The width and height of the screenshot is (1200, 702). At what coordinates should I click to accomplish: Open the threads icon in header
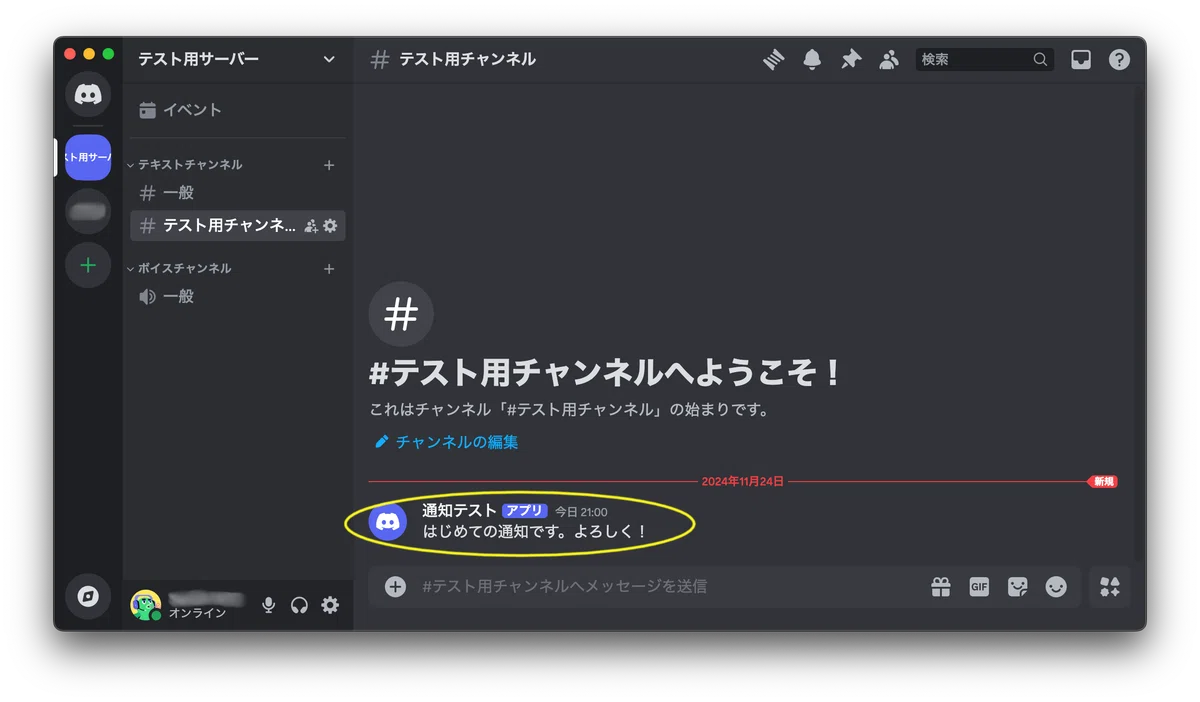tap(773, 60)
